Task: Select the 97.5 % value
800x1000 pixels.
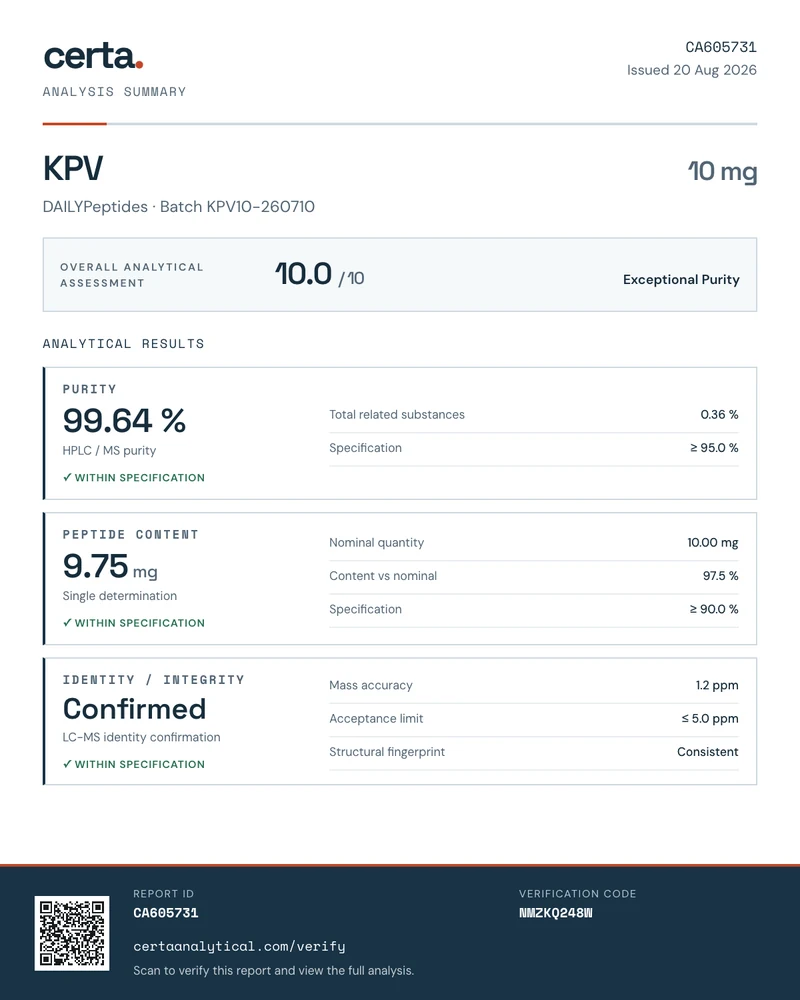Action: 720,576
